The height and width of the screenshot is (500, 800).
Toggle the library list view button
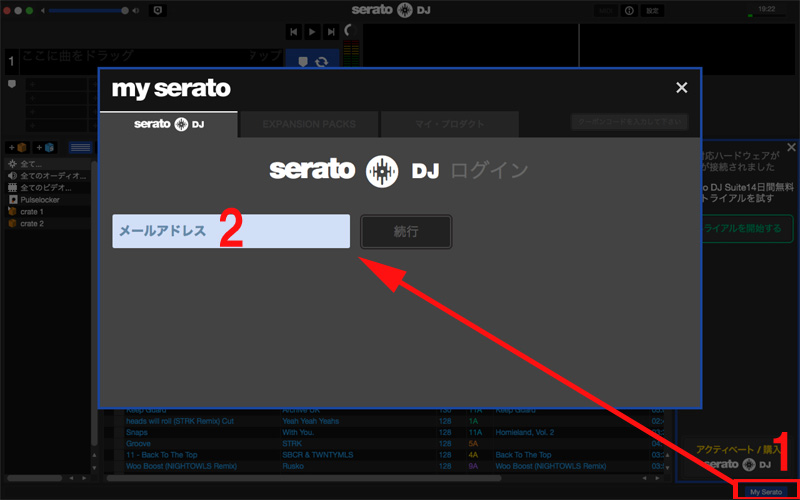click(x=80, y=148)
